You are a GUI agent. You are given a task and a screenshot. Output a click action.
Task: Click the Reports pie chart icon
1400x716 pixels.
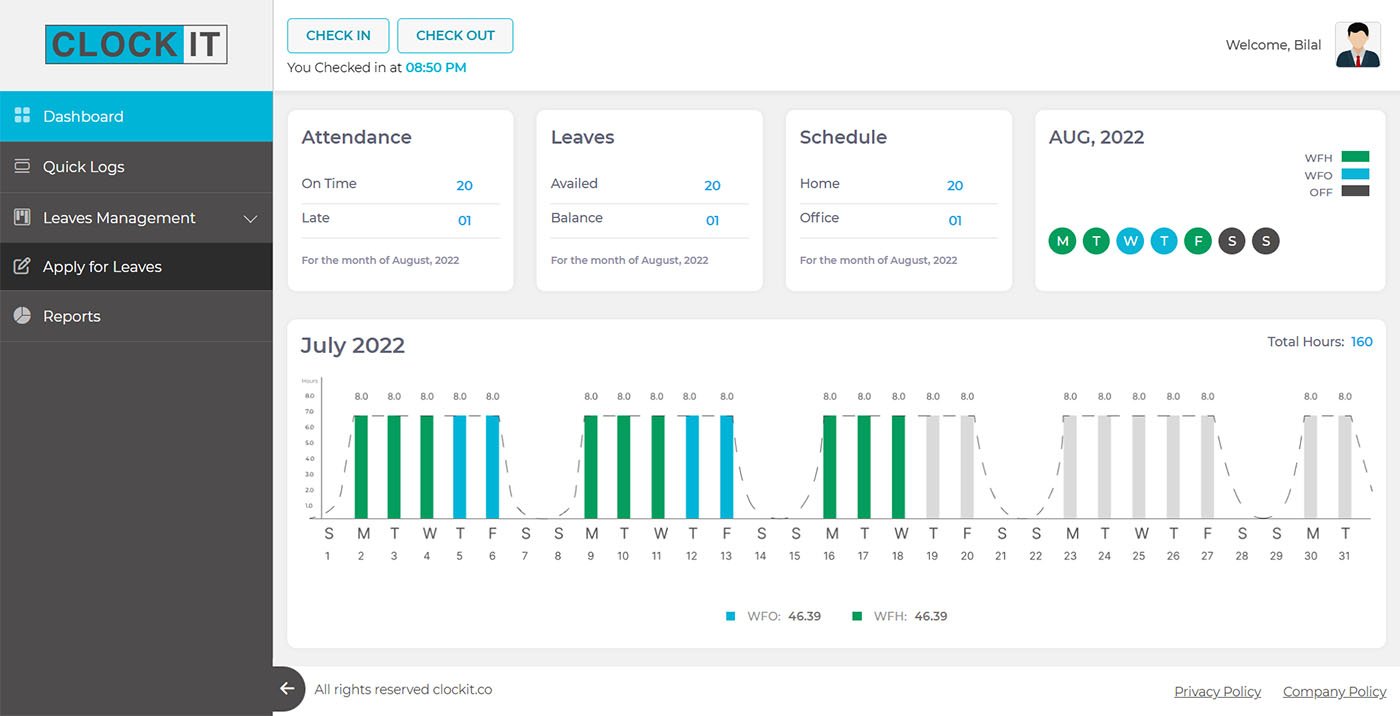click(x=22, y=316)
